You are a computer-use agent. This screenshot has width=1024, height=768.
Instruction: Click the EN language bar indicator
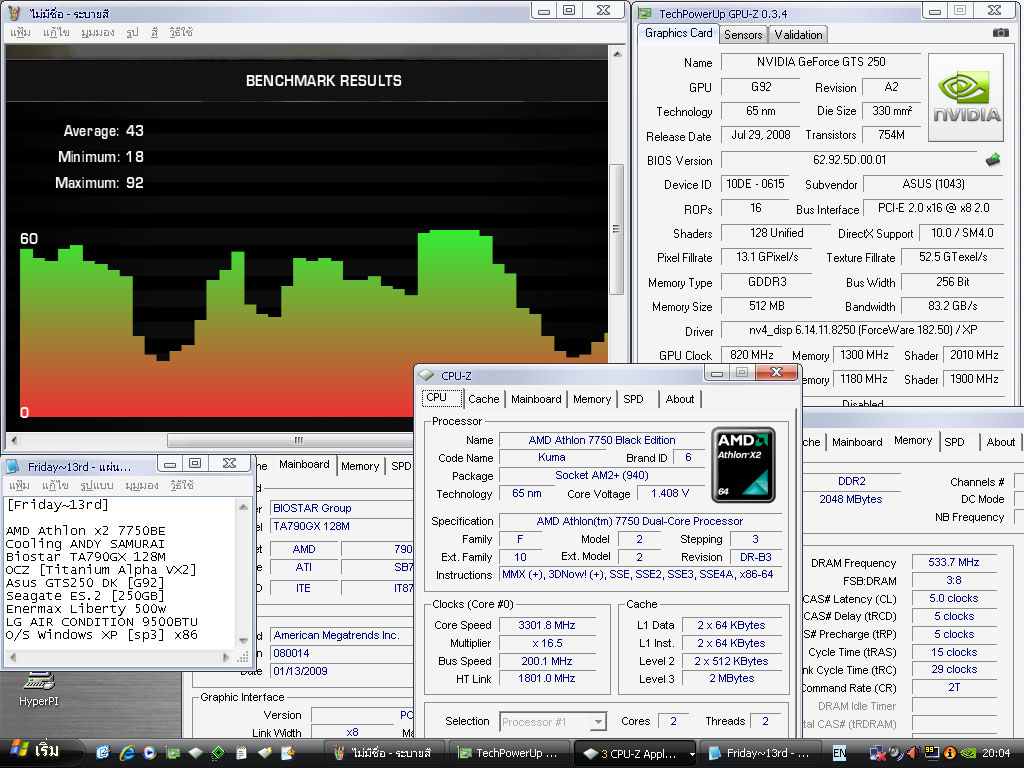tap(839, 753)
